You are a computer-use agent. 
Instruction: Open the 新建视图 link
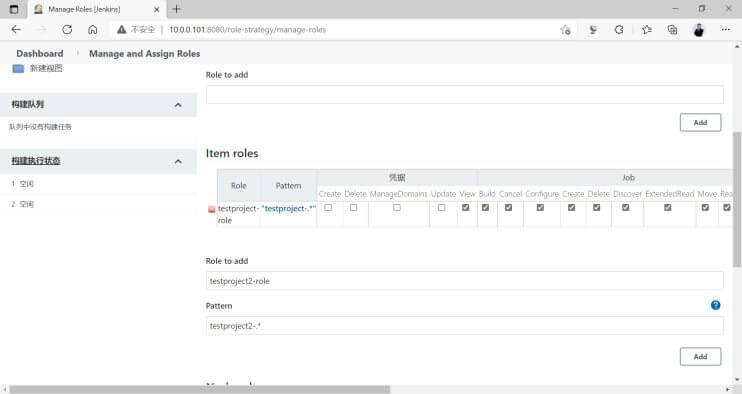point(46,69)
